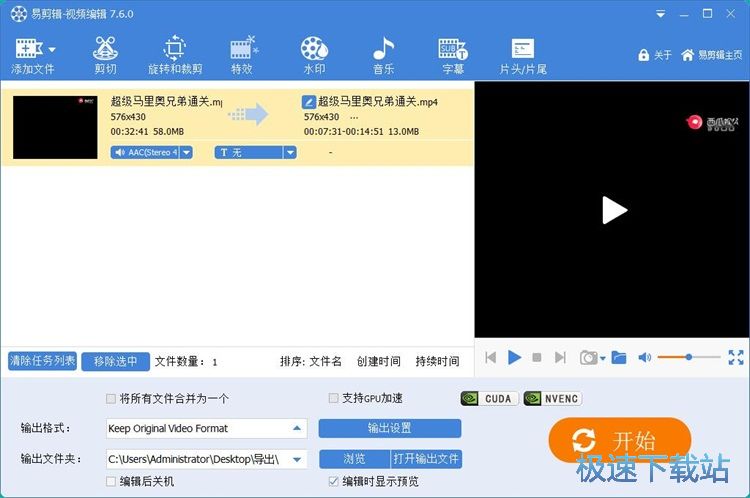The image size is (750, 498).
Task: Adjust the orange volume slider
Action: [x=689, y=357]
